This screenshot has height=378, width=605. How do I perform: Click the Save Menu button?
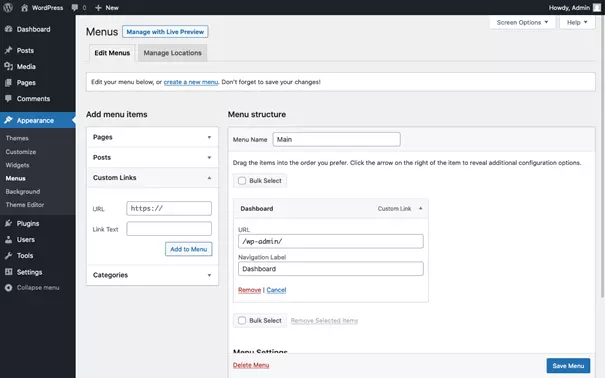click(x=568, y=366)
